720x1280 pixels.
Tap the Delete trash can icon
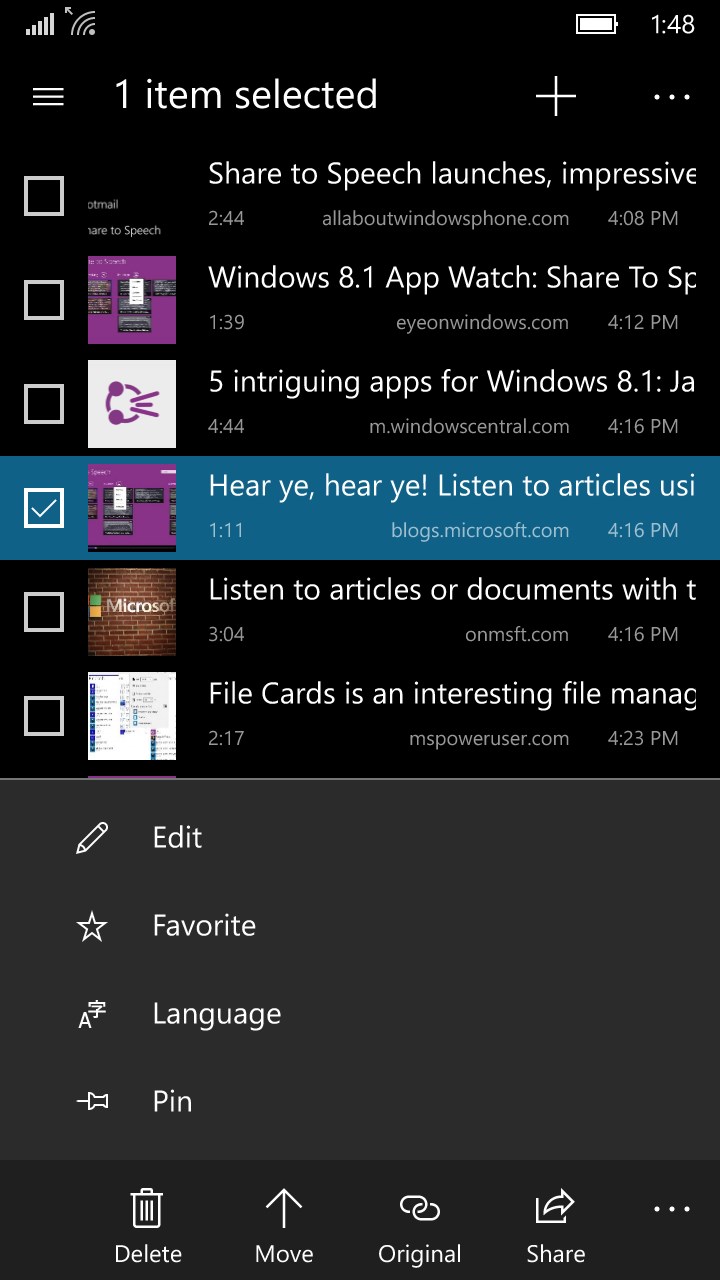pos(148,1208)
